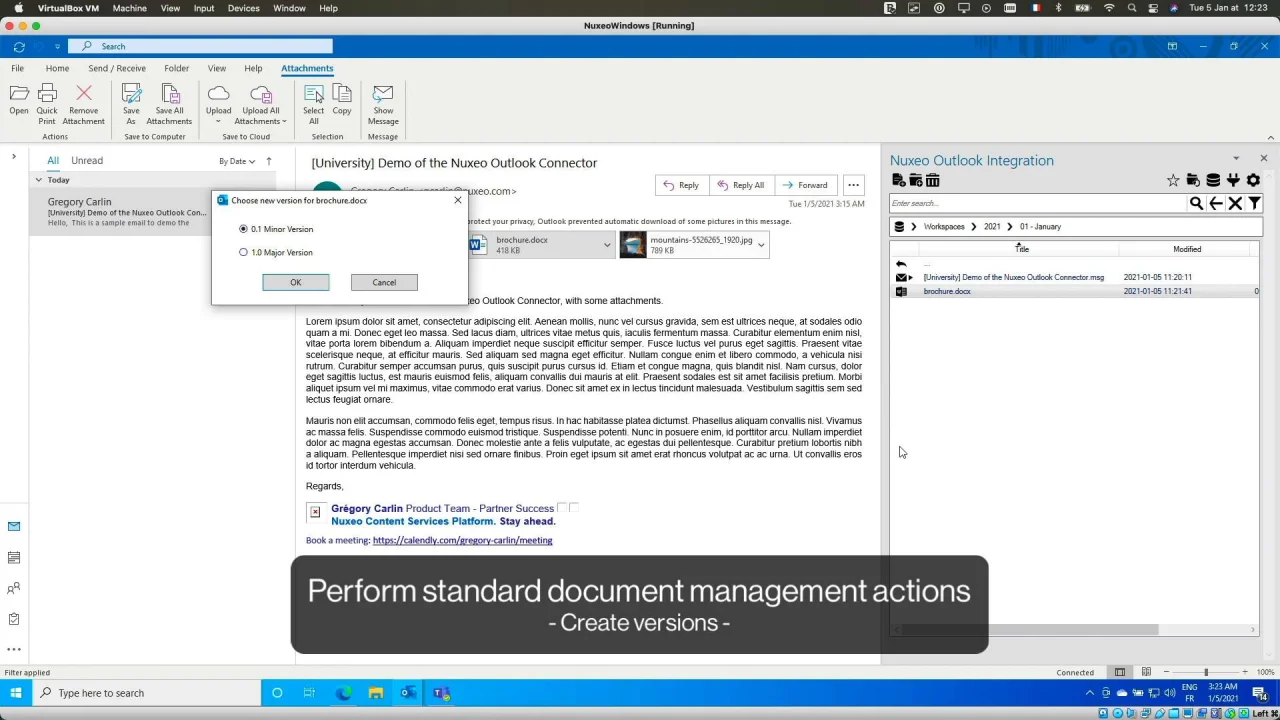The height and width of the screenshot is (720, 1280).
Task: Switch to the Home ribbon tab
Action: coord(57,68)
